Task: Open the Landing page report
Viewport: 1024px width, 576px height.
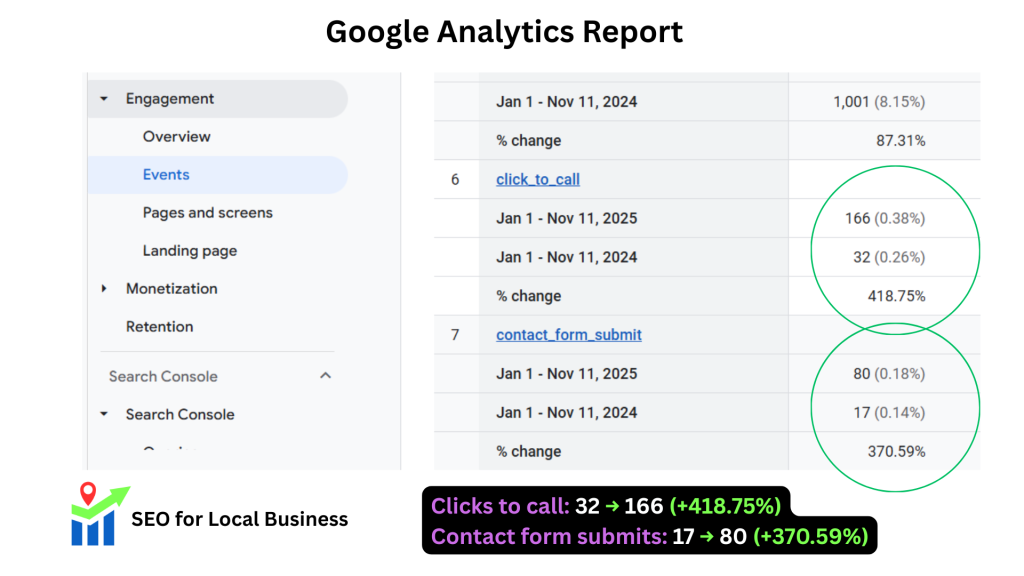Action: pyautogui.click(x=190, y=250)
